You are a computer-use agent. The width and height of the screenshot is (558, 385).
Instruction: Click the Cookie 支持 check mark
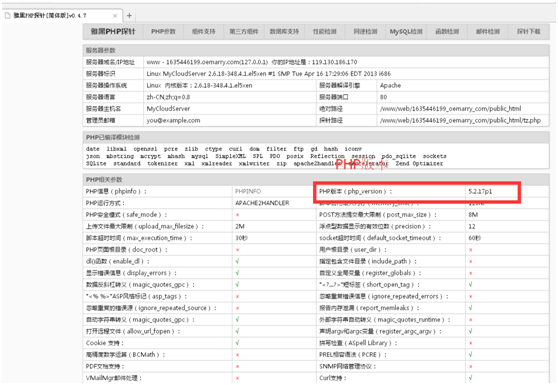click(x=237, y=343)
